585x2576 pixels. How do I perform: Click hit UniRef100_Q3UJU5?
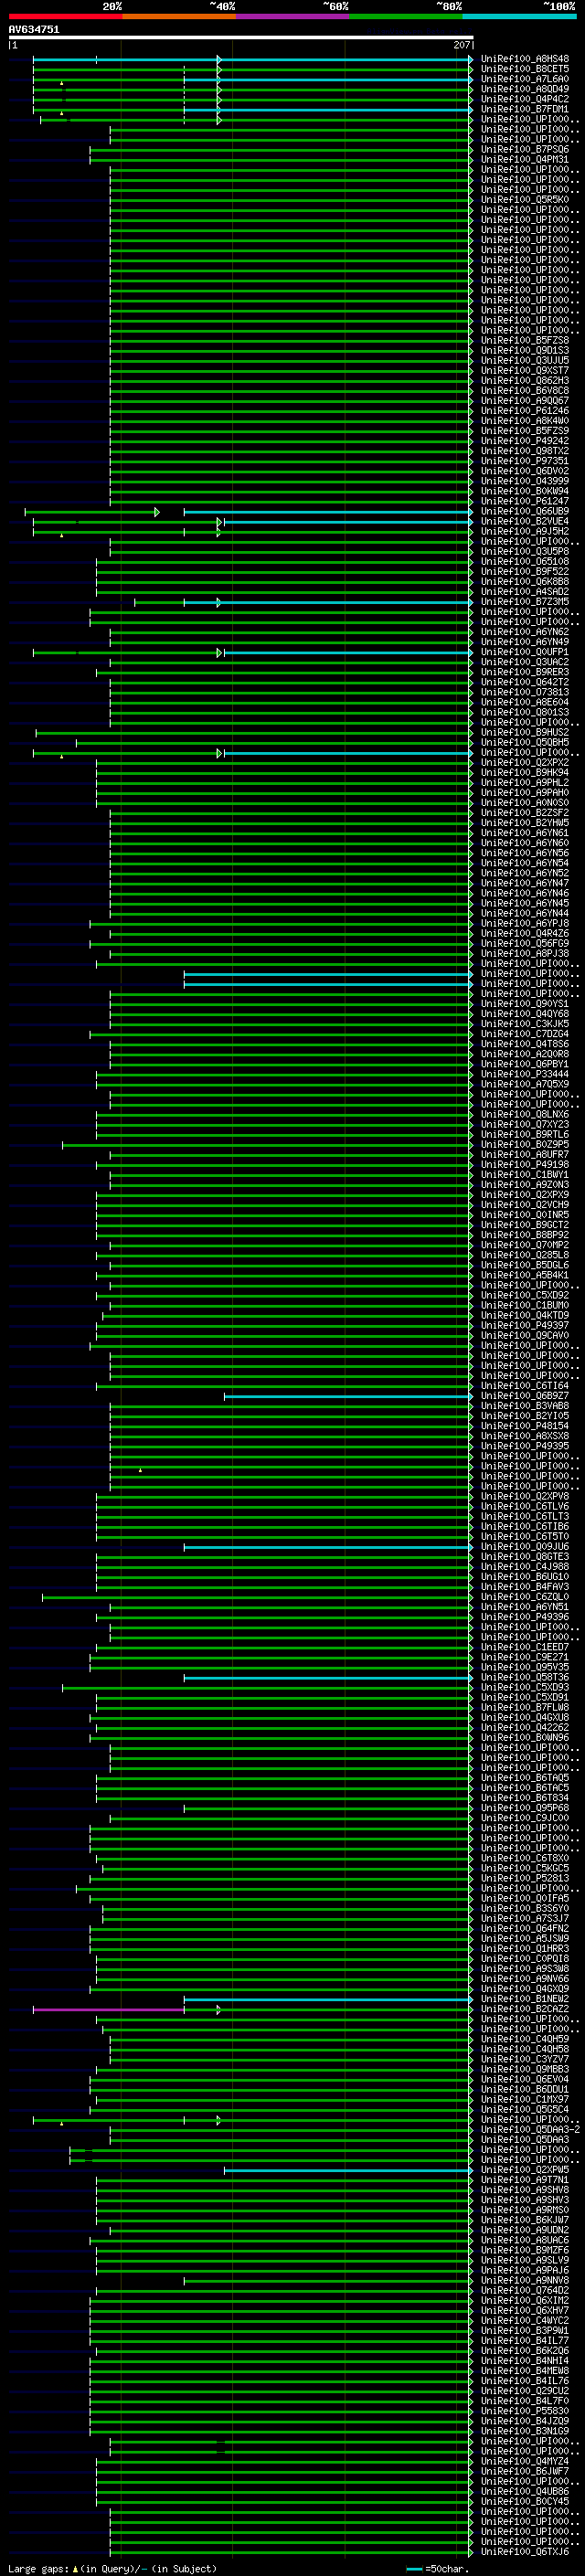tap(525, 360)
